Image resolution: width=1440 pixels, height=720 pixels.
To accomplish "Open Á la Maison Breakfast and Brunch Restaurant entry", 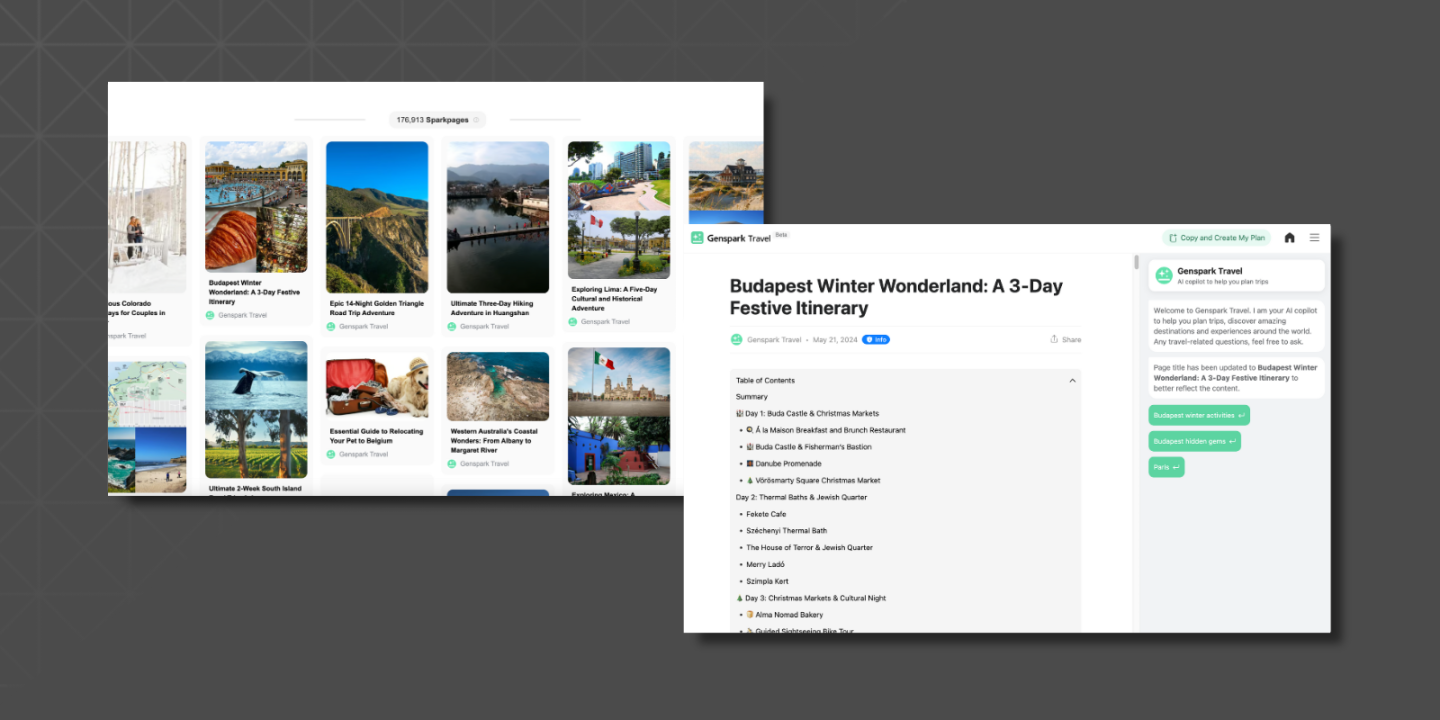I will 826,430.
